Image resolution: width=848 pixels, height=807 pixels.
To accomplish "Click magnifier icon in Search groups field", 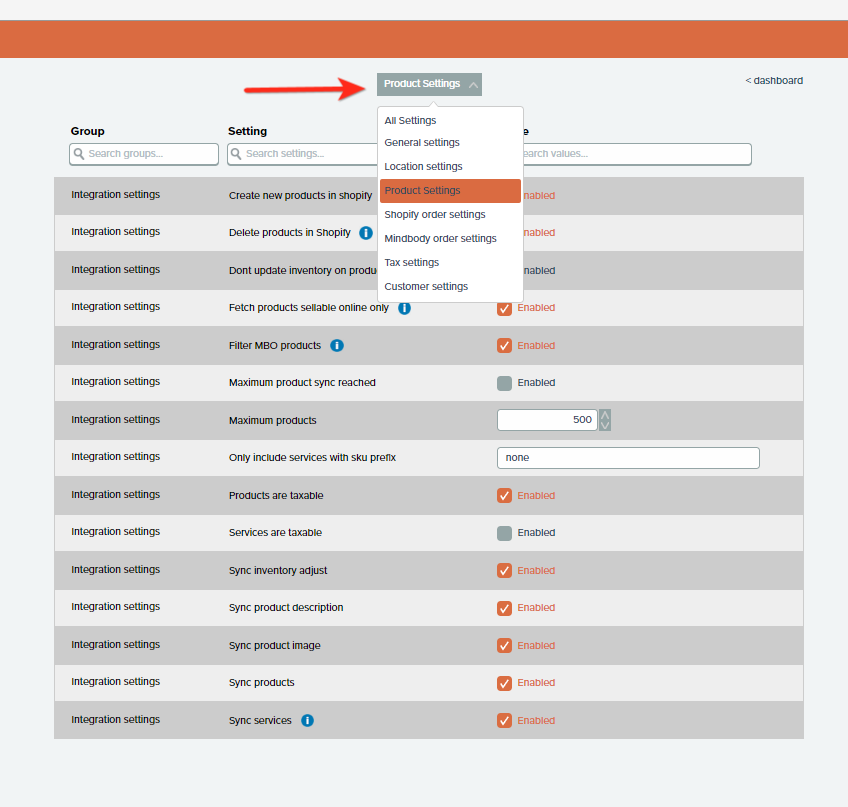I will [x=78, y=154].
